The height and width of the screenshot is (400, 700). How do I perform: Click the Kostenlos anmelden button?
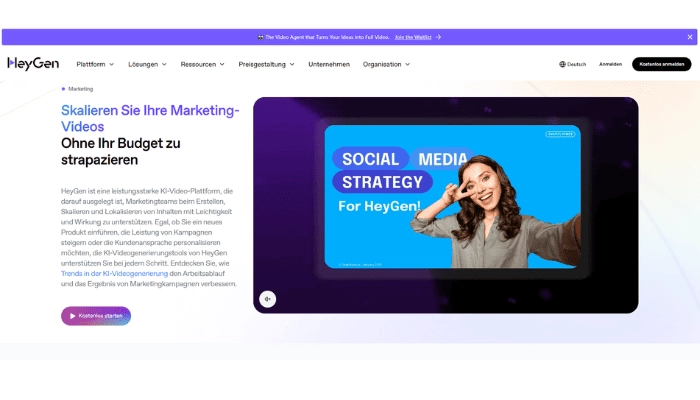tap(661, 64)
